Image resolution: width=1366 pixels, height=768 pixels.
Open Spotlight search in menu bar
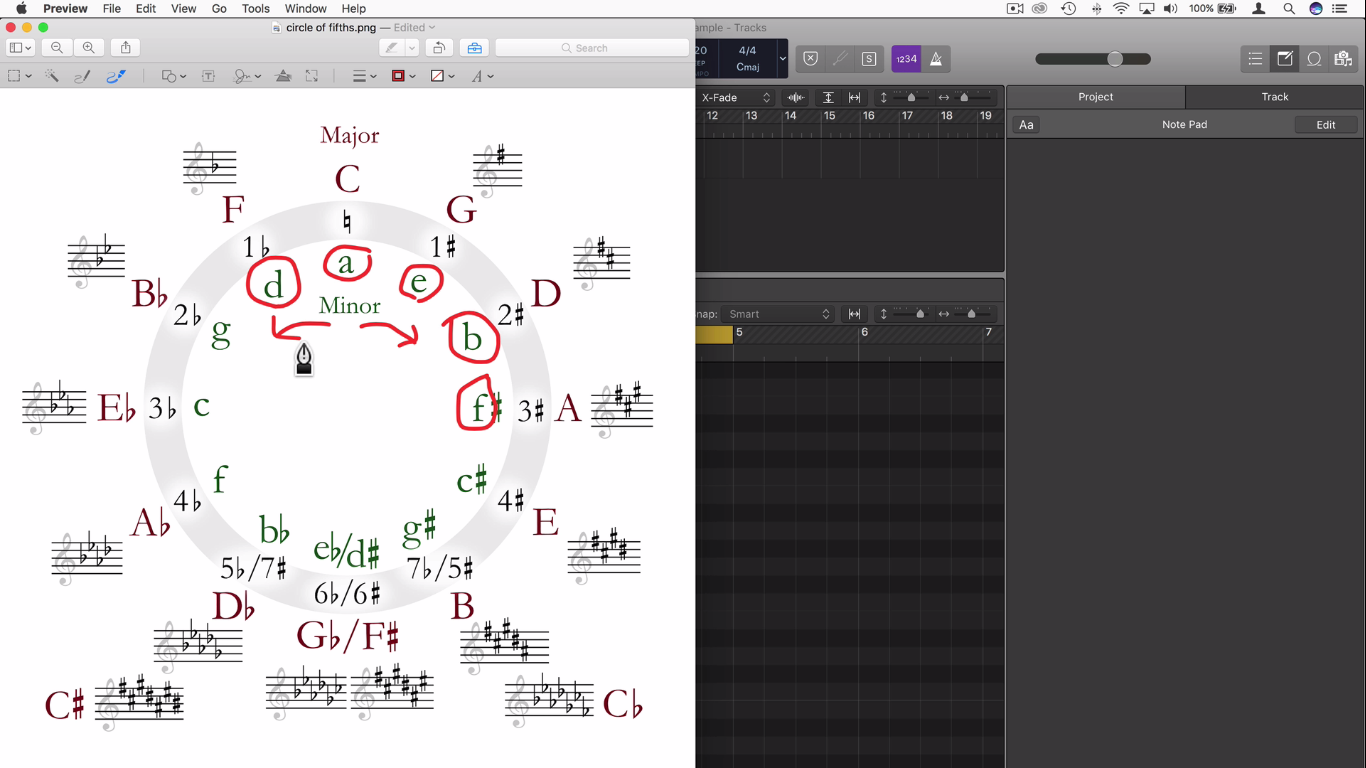1289,9
